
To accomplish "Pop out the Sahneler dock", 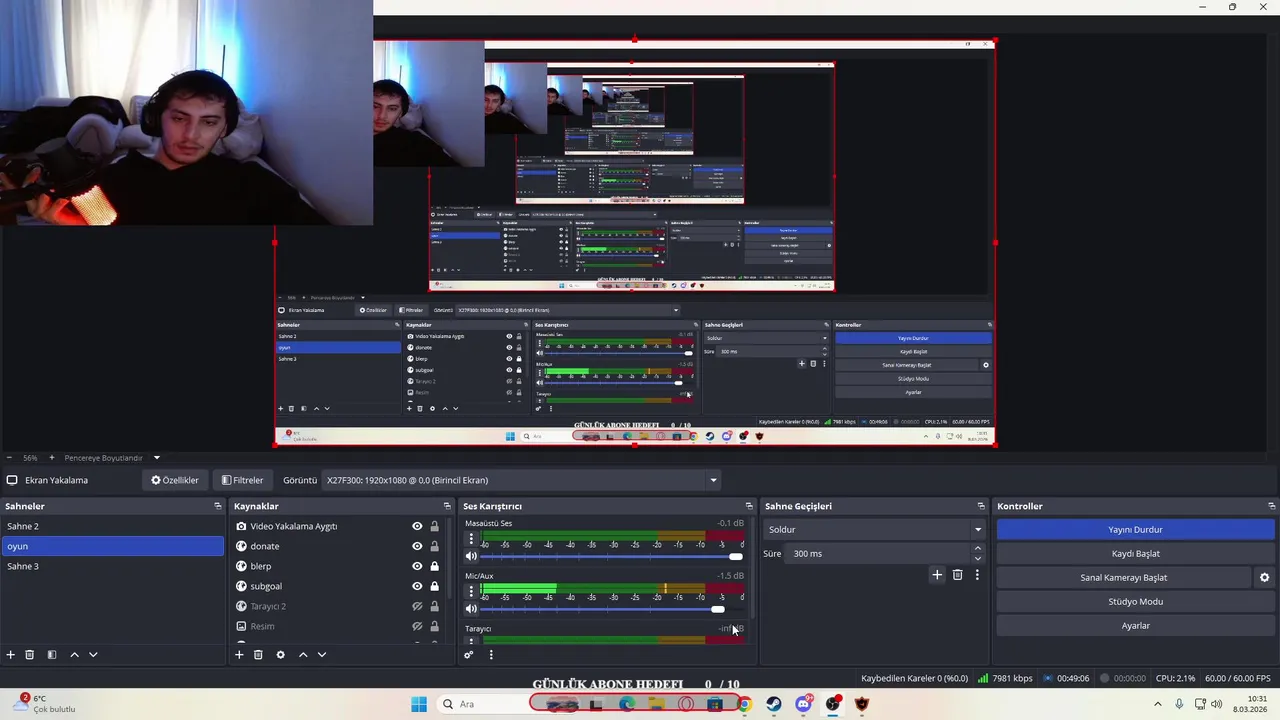I will 217,506.
